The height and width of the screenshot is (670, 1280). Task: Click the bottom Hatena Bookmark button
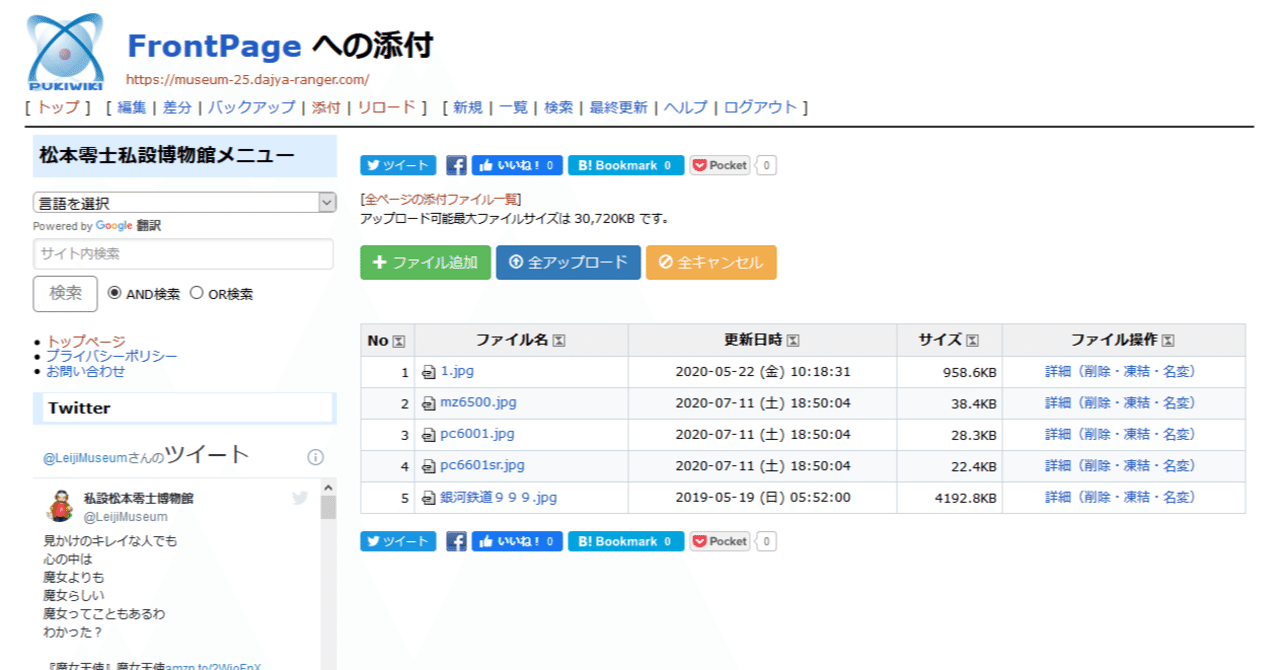626,541
